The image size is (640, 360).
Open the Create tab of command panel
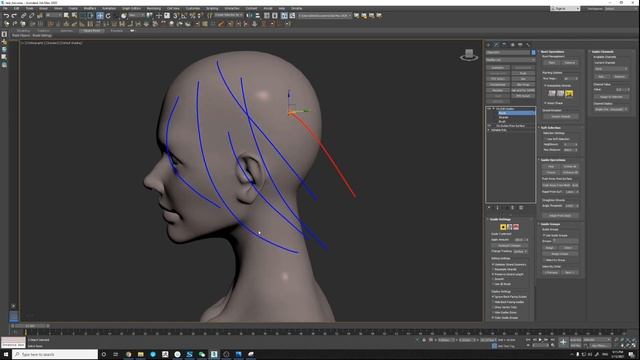tap(489, 44)
